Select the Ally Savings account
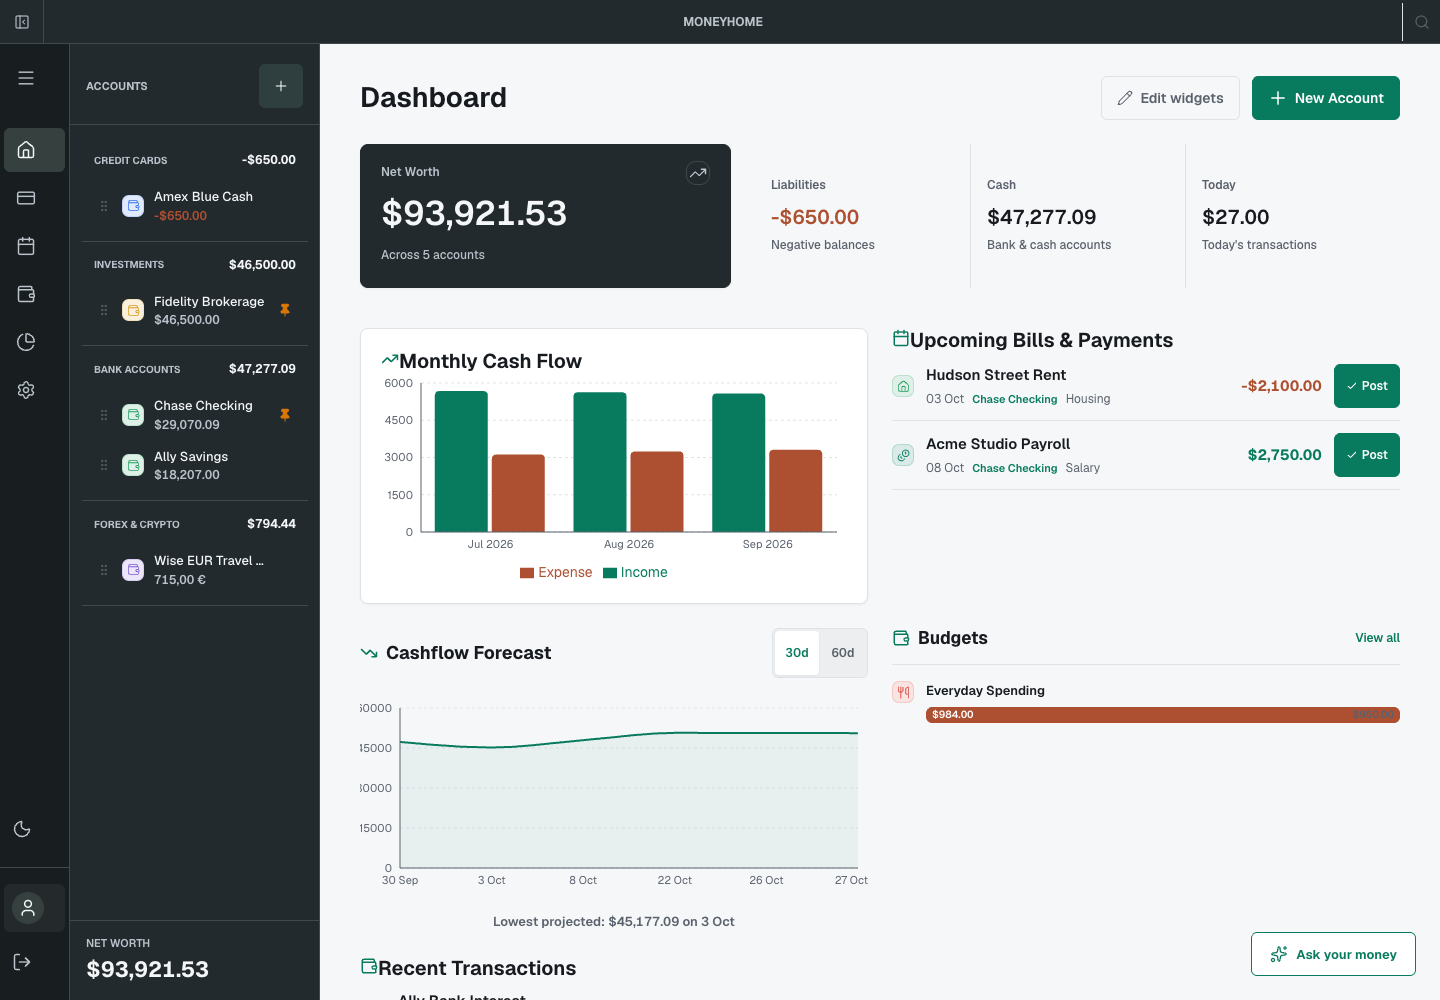Viewport: 1440px width, 1000px height. pyautogui.click(x=195, y=465)
